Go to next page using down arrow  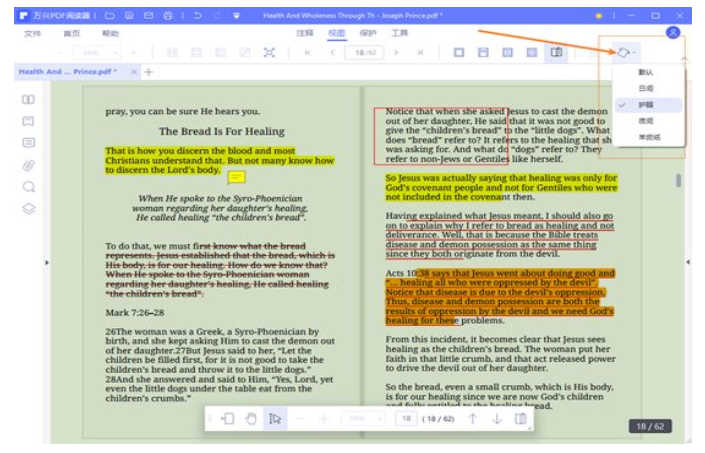coord(496,419)
